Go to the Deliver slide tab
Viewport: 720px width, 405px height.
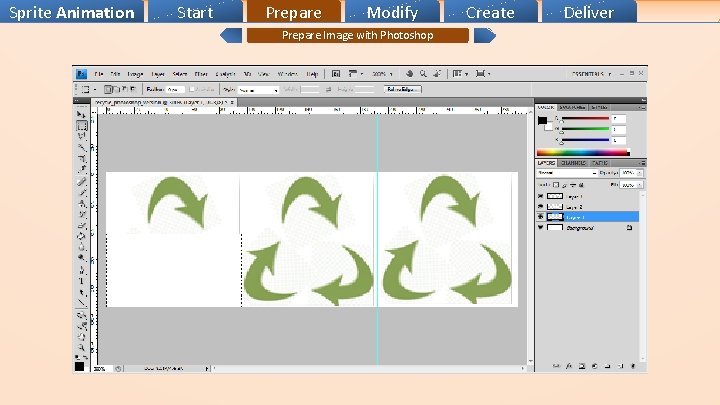tap(589, 12)
